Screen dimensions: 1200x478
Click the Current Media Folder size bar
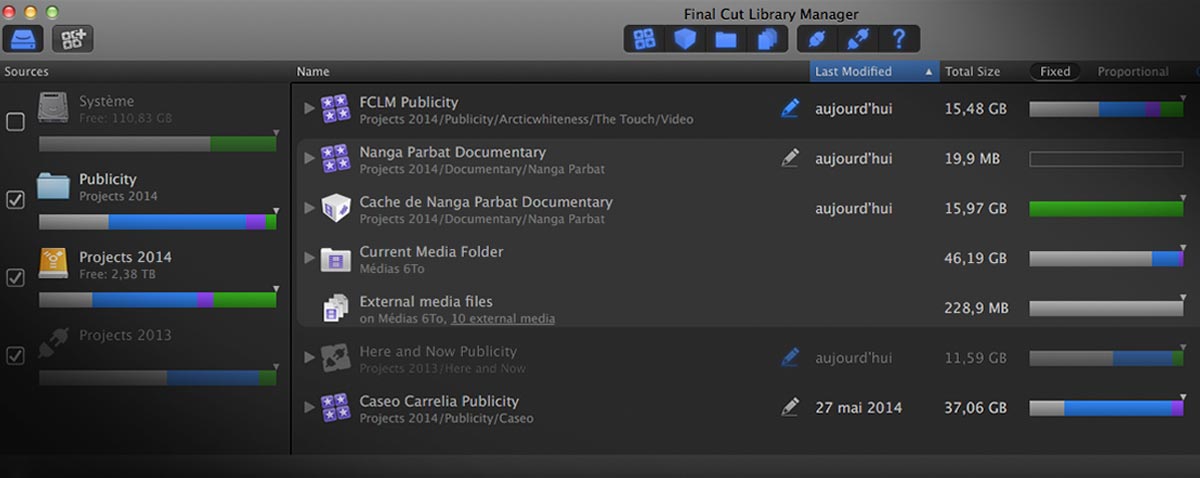[x=1106, y=259]
